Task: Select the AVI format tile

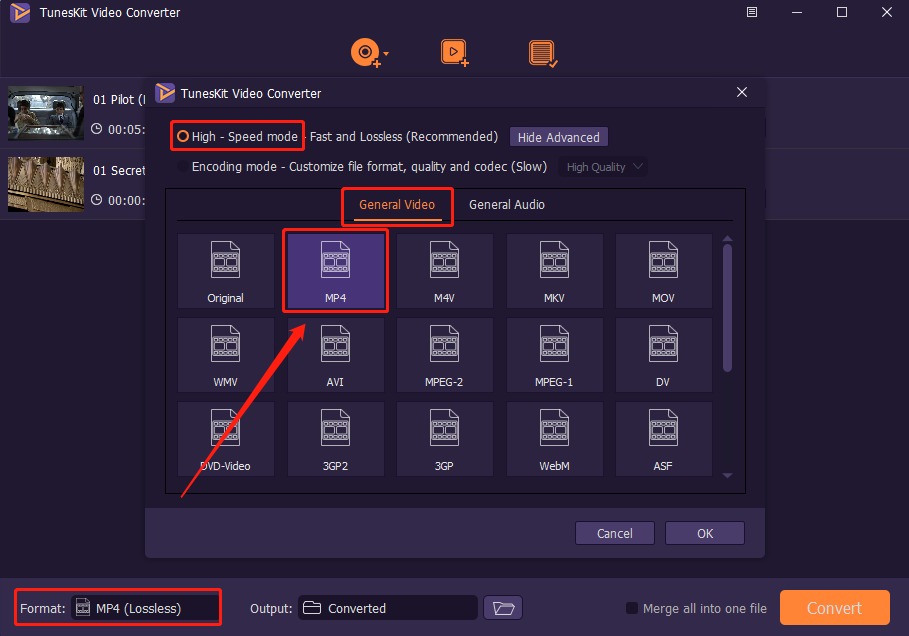Action: coord(336,355)
